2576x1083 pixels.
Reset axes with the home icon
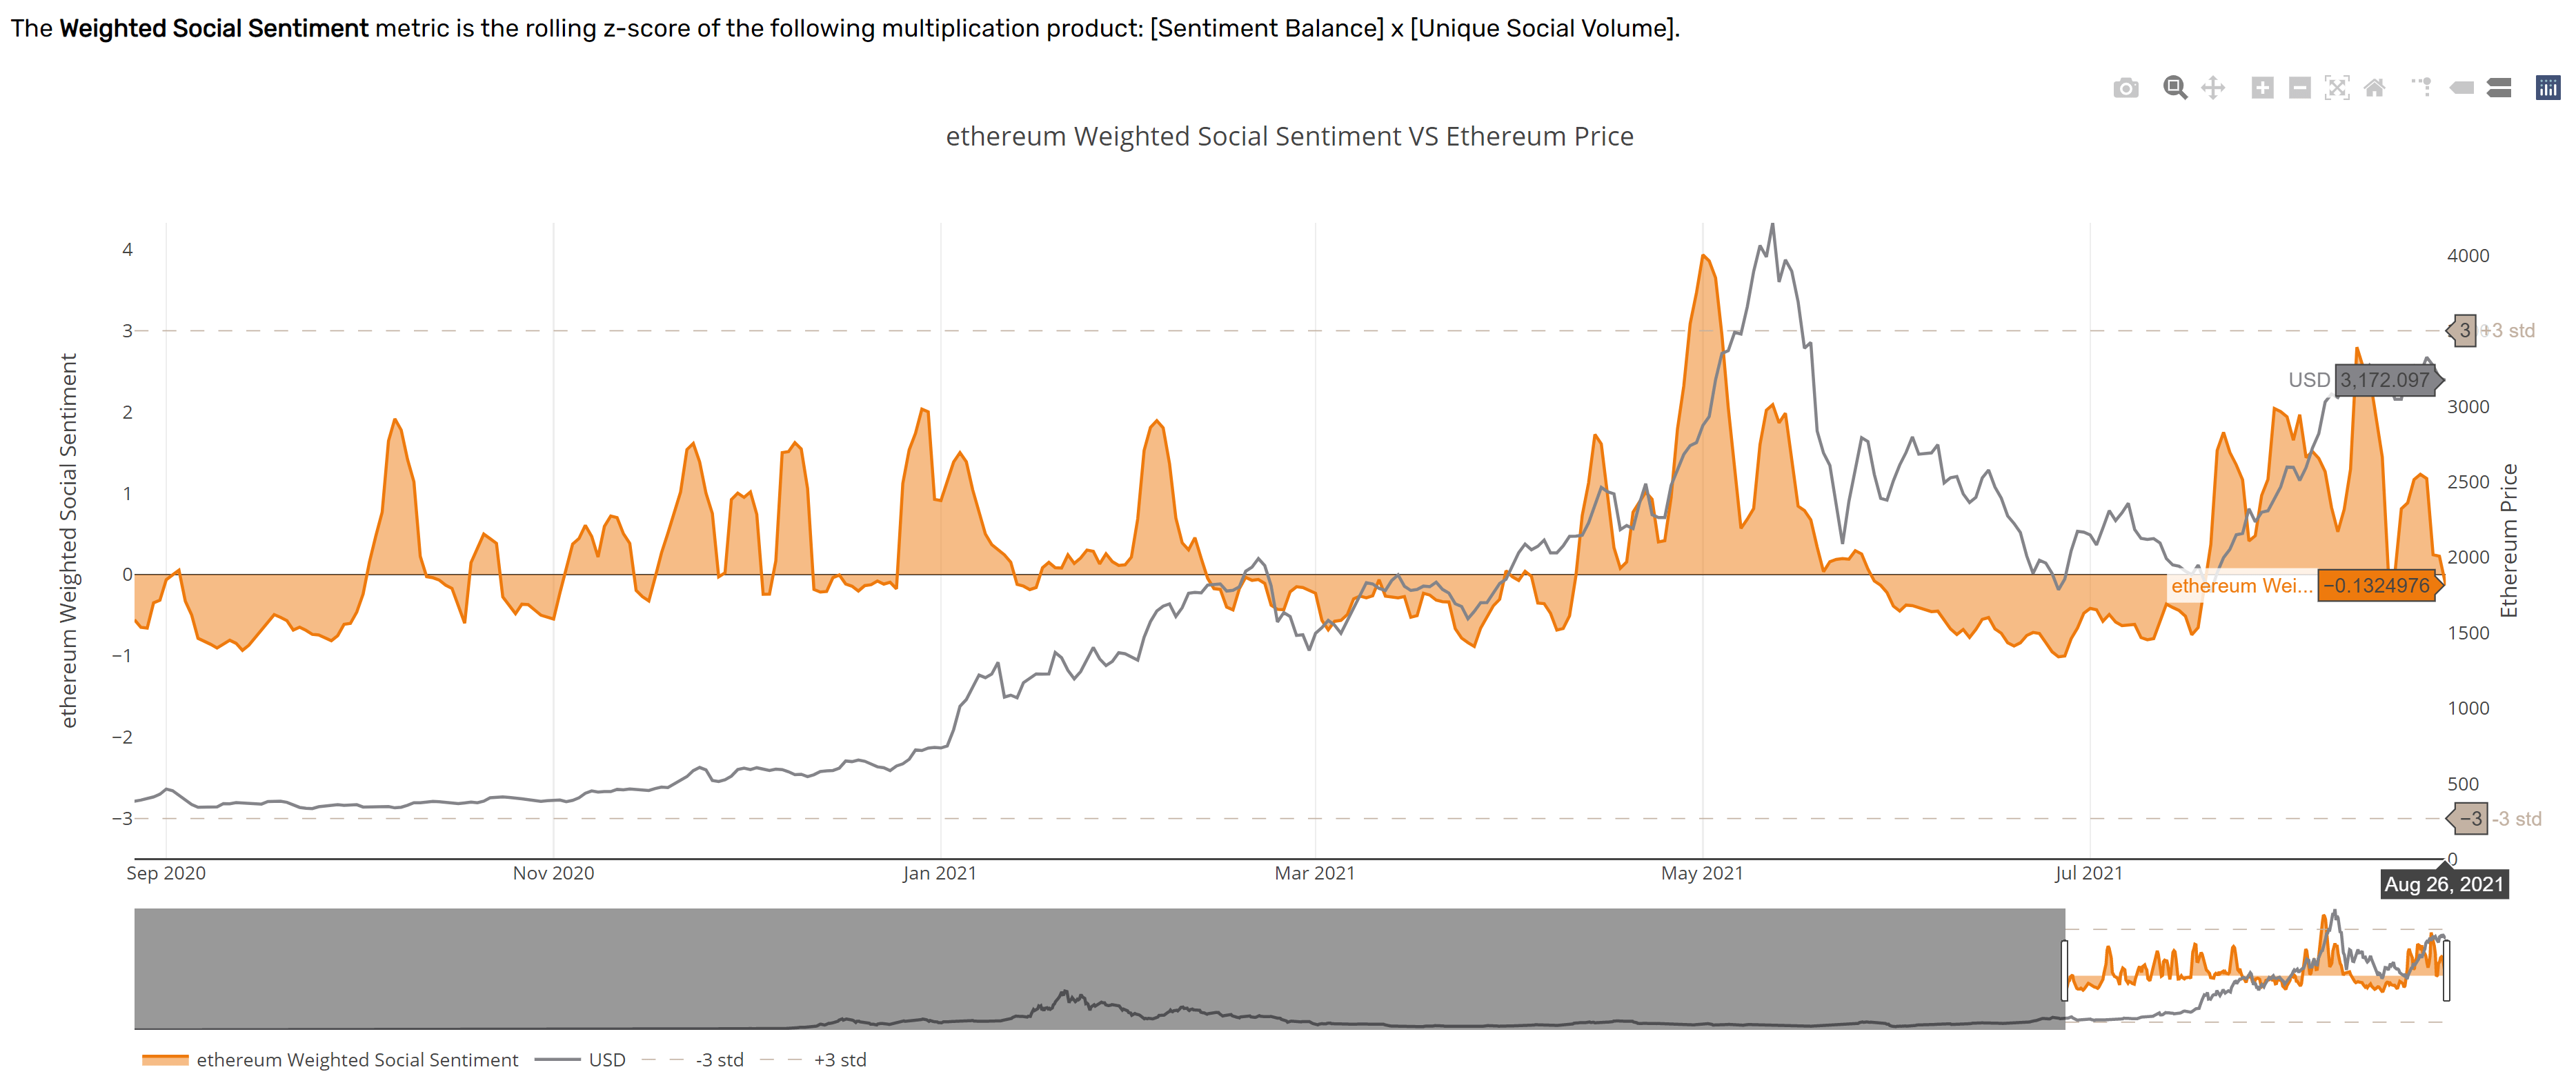pos(2375,88)
